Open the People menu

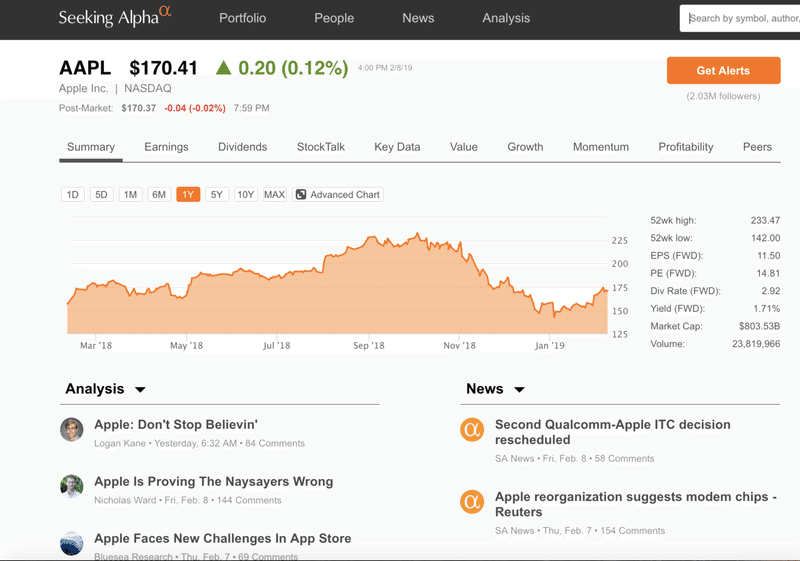(x=334, y=18)
